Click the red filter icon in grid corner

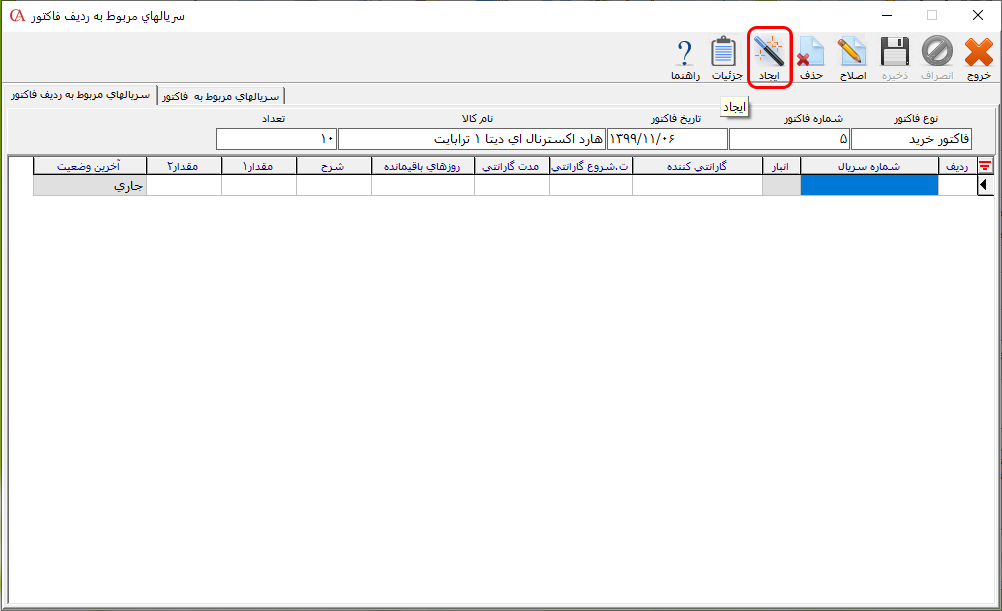[985, 166]
